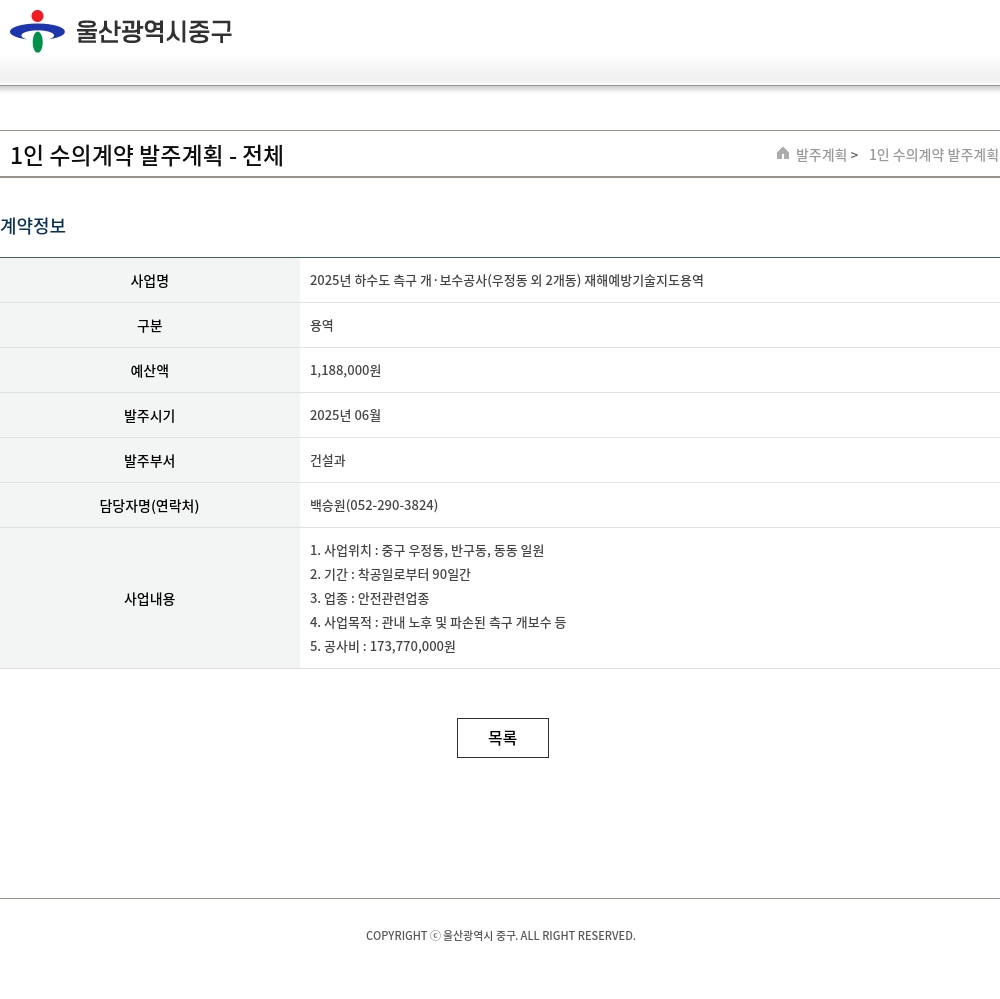Image resolution: width=1000 pixels, height=999 pixels.
Task: Select the project name text starting with 2025년 하수도
Action: click(506, 281)
